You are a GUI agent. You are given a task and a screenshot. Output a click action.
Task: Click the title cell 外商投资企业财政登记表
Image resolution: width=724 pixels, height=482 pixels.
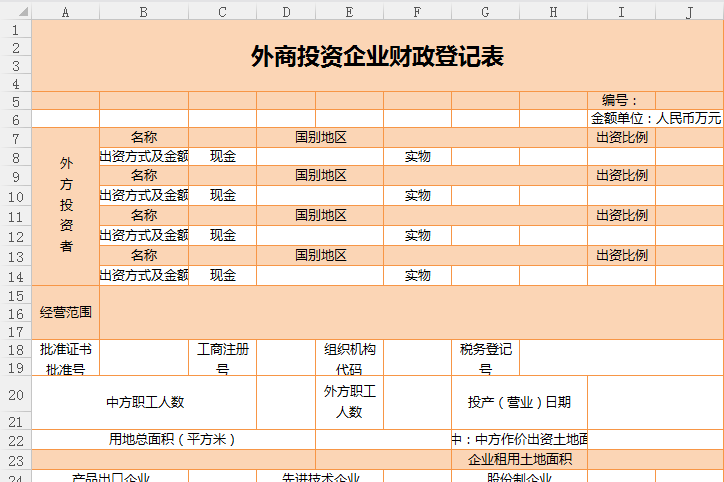[377, 57]
